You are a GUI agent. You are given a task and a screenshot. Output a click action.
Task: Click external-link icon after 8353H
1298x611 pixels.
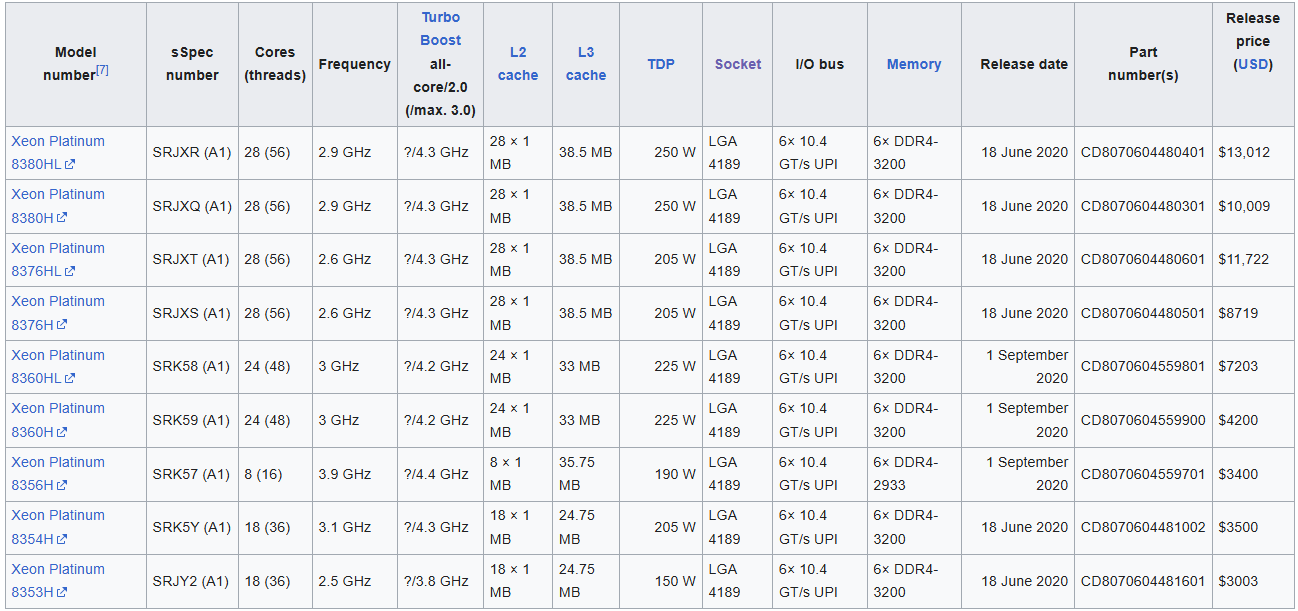(62, 593)
